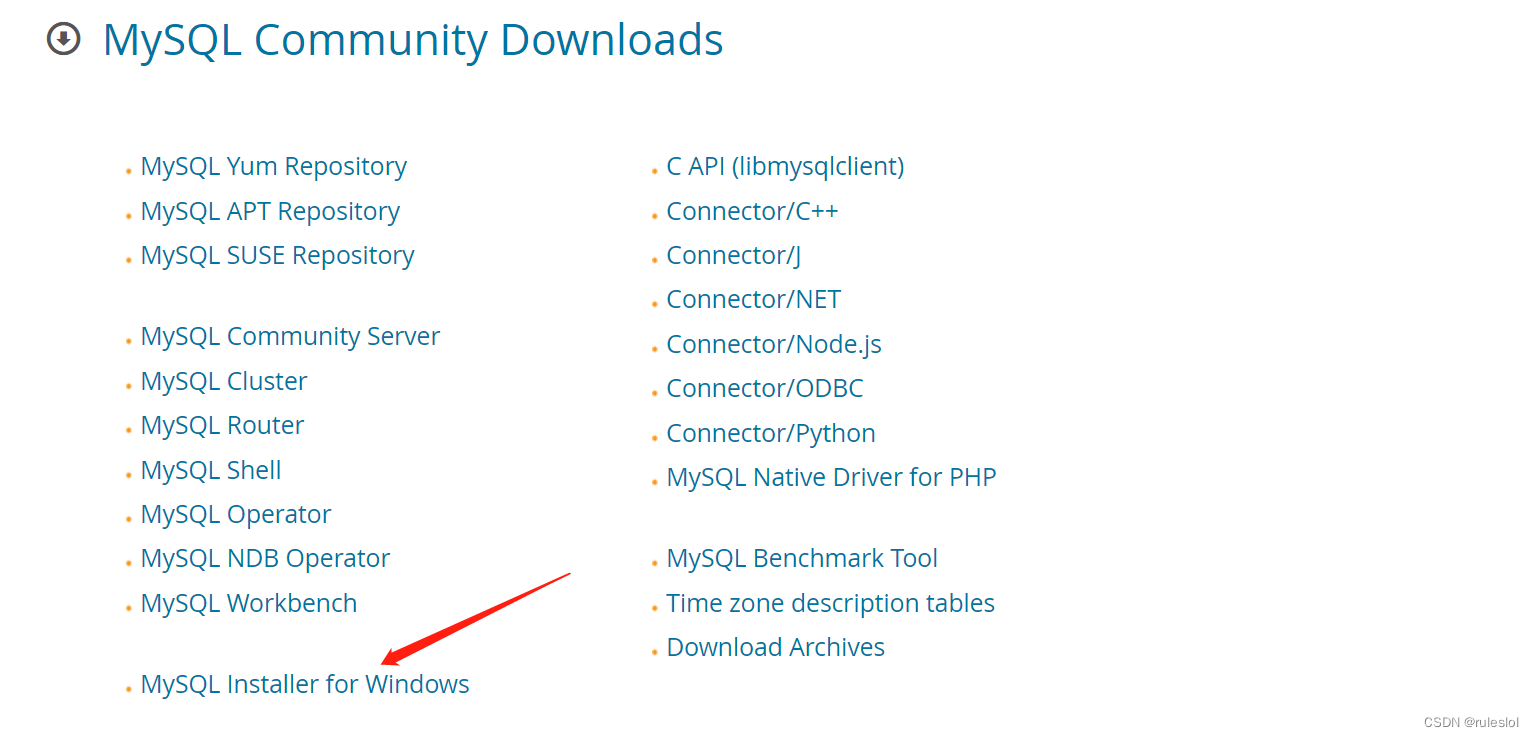Open MySQL Native Driver for PHP
1534x737 pixels.
click(x=831, y=477)
